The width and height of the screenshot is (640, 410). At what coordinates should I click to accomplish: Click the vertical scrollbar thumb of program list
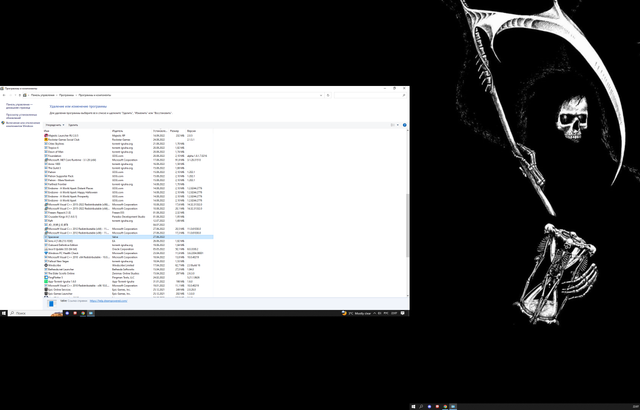407,225
